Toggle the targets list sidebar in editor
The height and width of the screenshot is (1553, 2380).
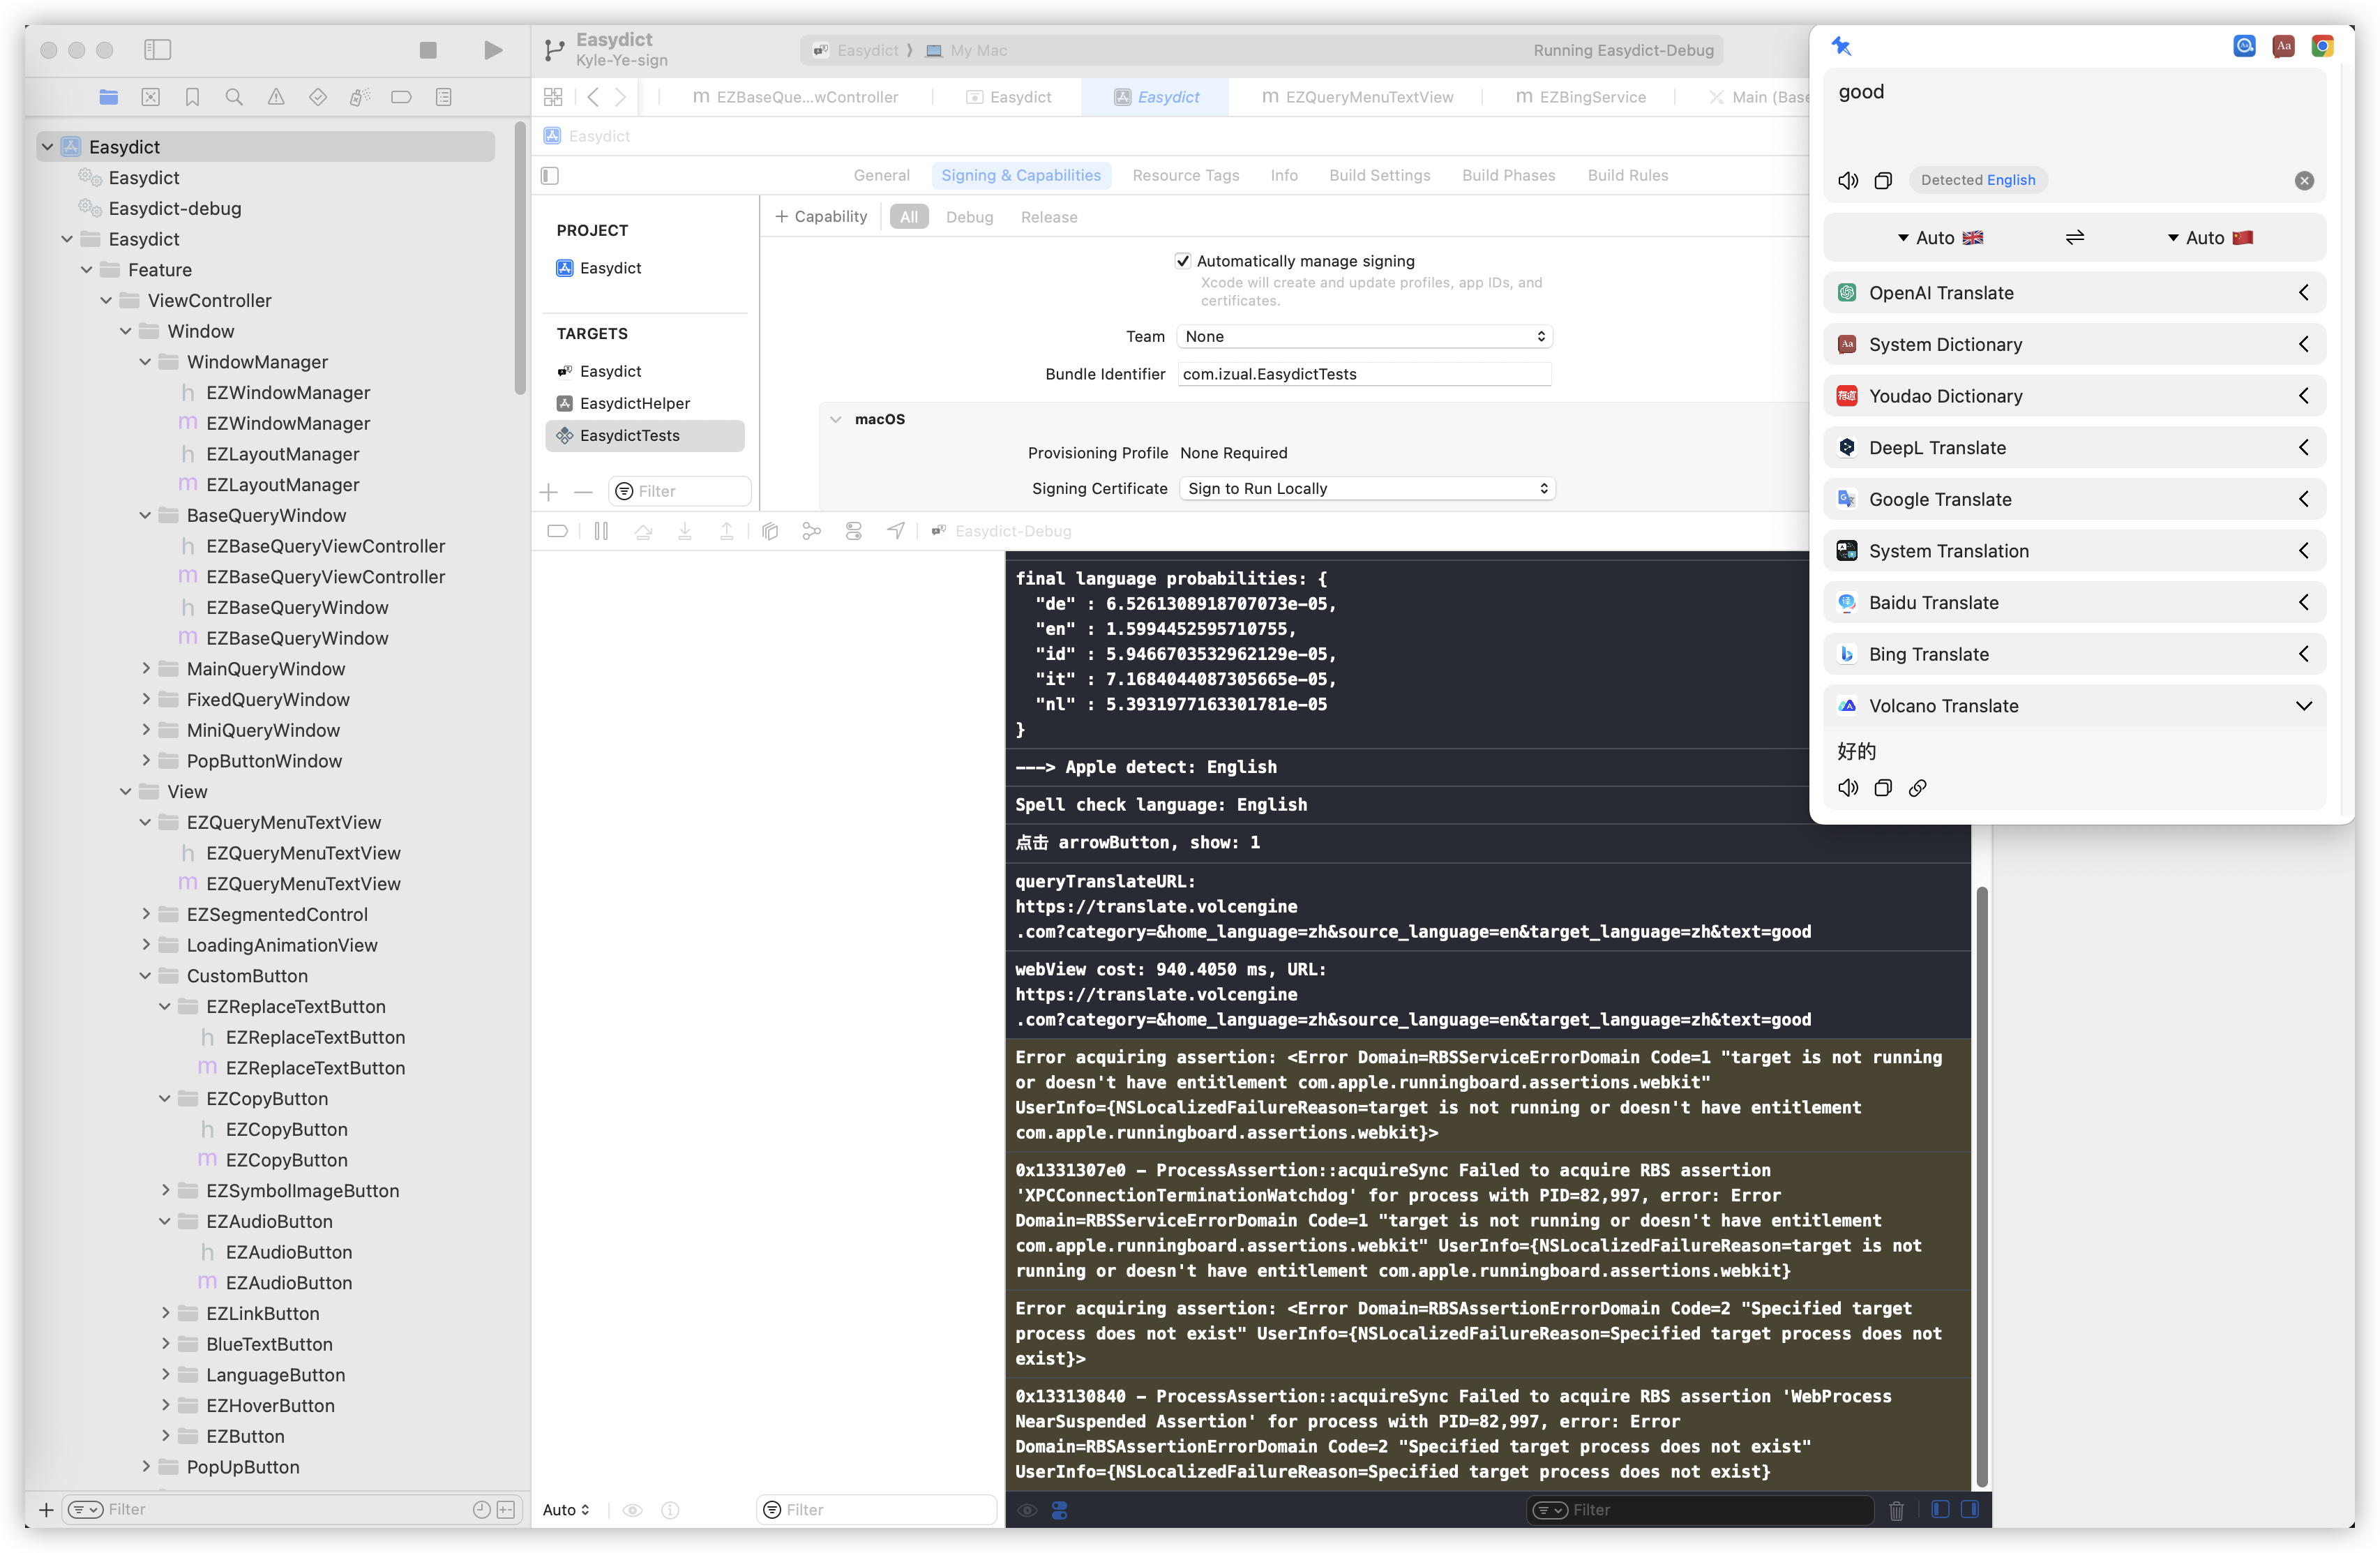click(550, 176)
